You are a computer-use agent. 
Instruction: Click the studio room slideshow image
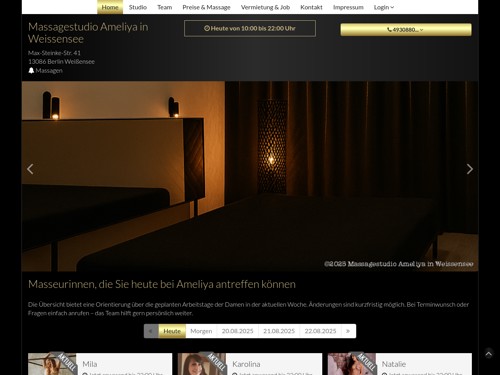[x=250, y=176]
